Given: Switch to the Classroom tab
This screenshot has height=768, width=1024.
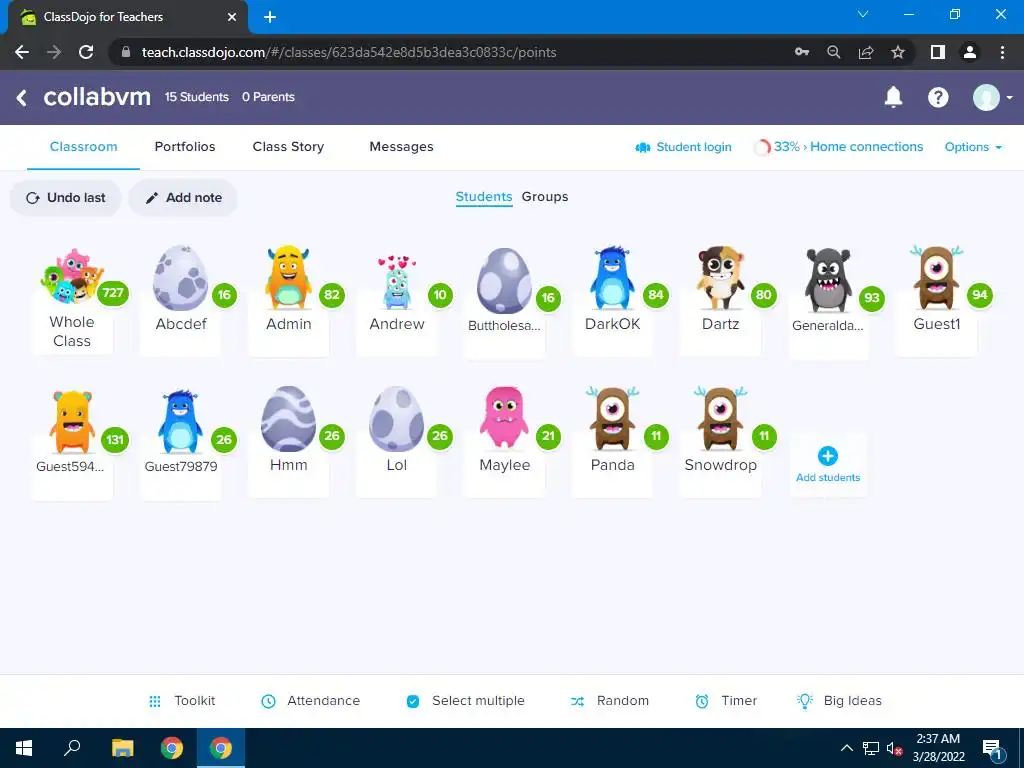Looking at the screenshot, I should 84,147.
